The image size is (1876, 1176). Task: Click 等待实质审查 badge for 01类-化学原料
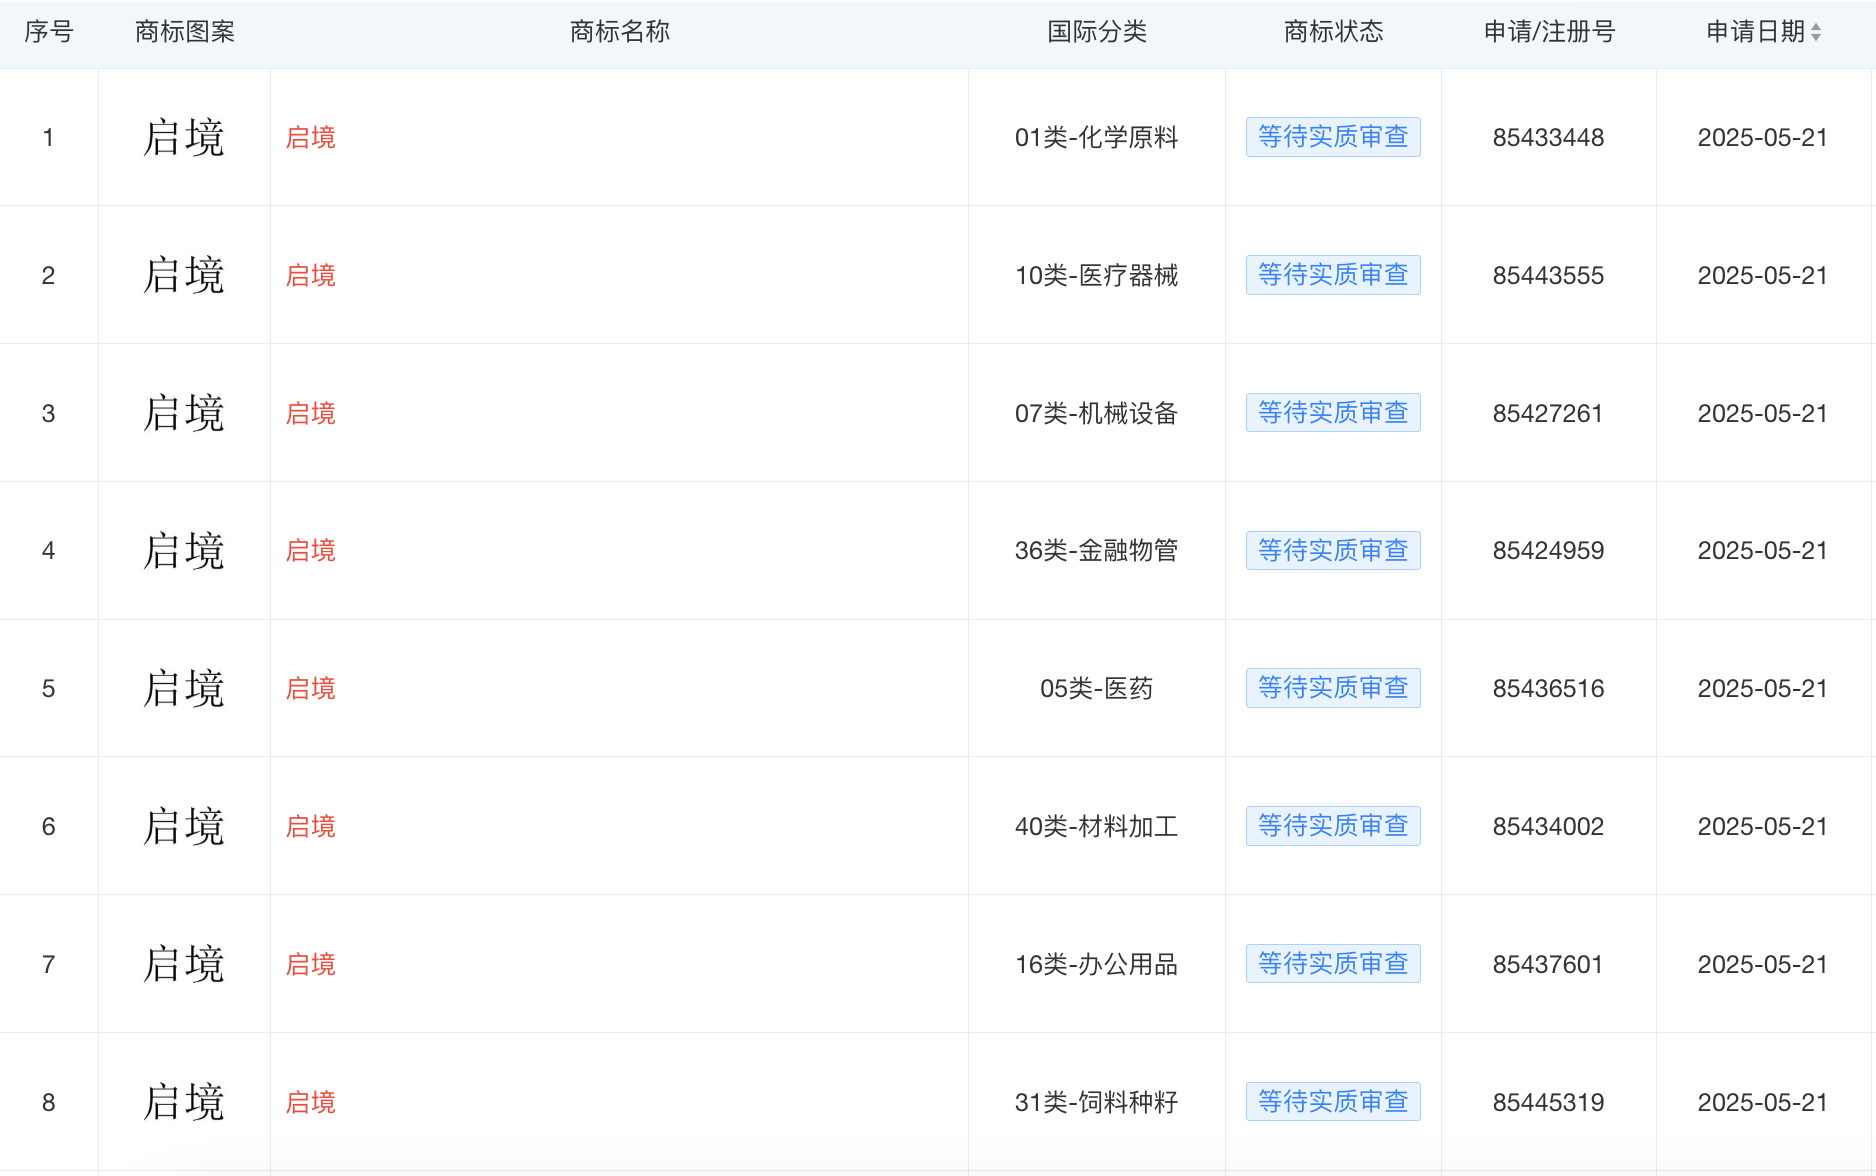(1333, 137)
